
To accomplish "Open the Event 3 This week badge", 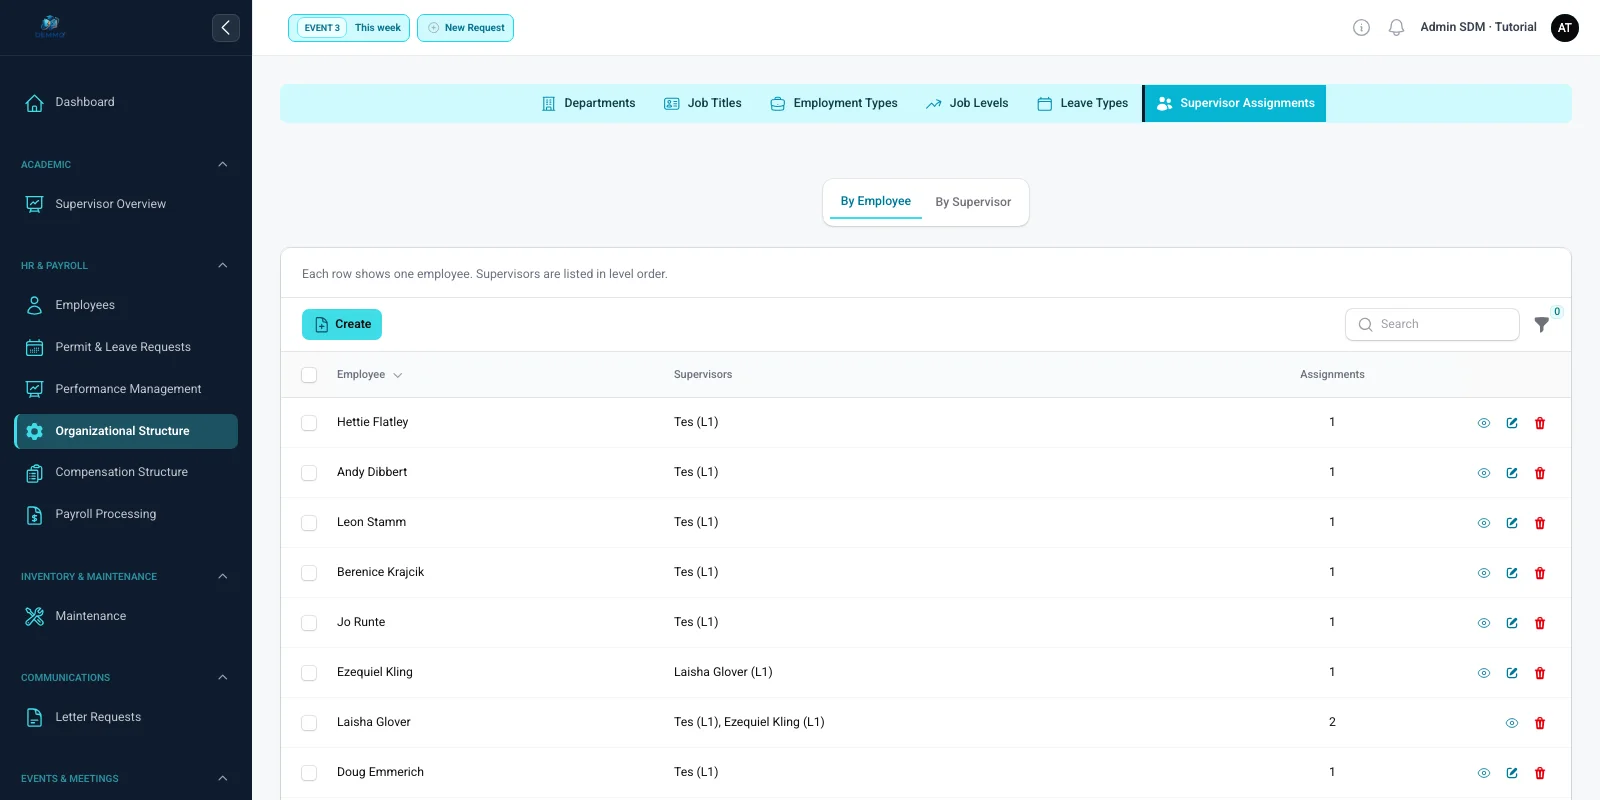I will 349,28.
